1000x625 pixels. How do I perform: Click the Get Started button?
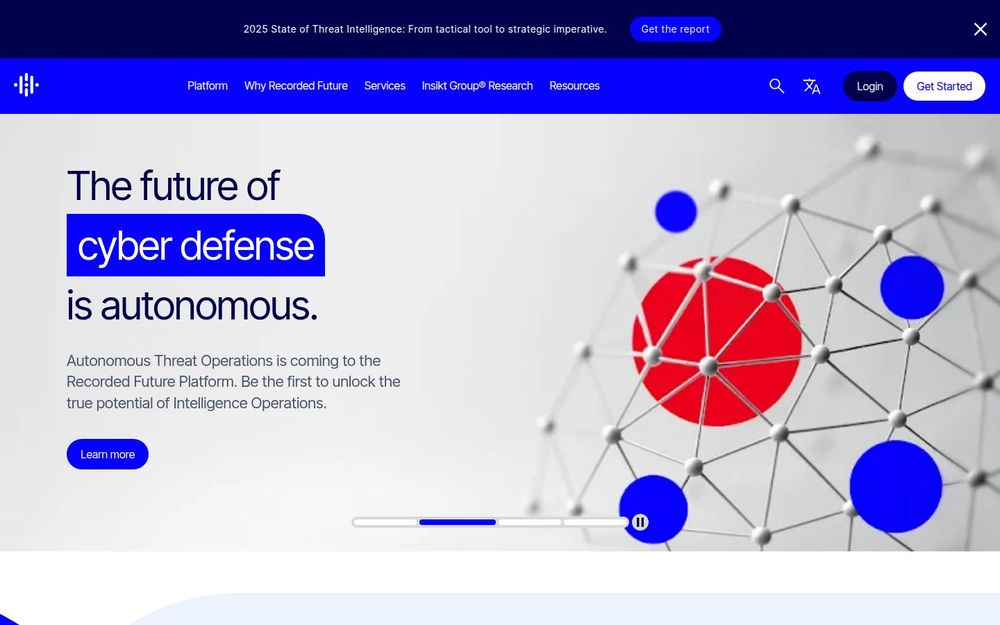[x=944, y=86]
